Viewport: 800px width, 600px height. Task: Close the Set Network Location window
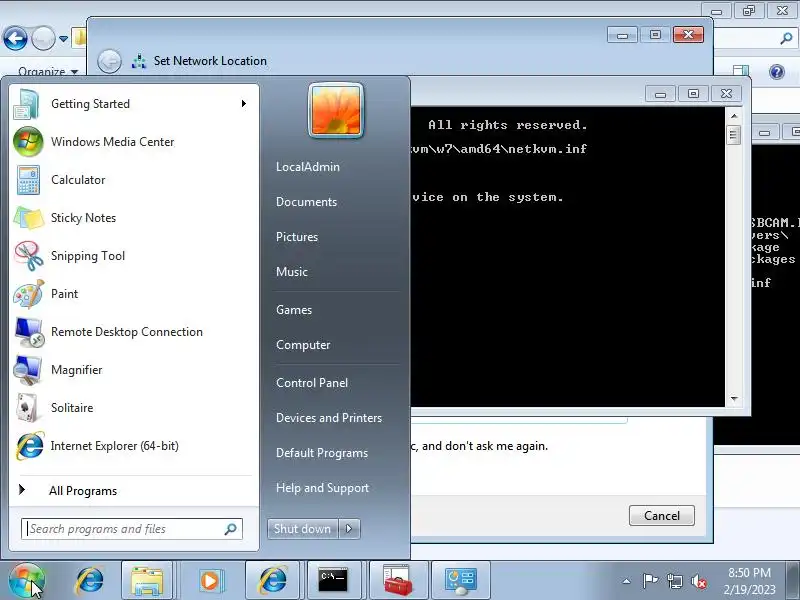pos(688,35)
